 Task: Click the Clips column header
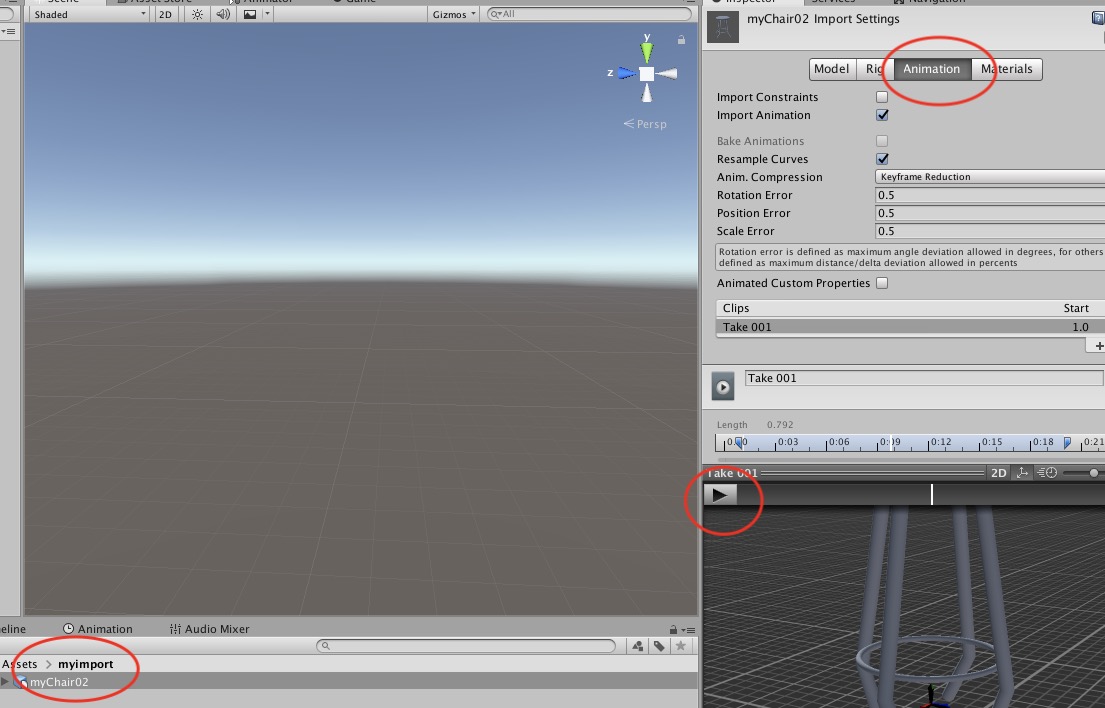point(736,309)
